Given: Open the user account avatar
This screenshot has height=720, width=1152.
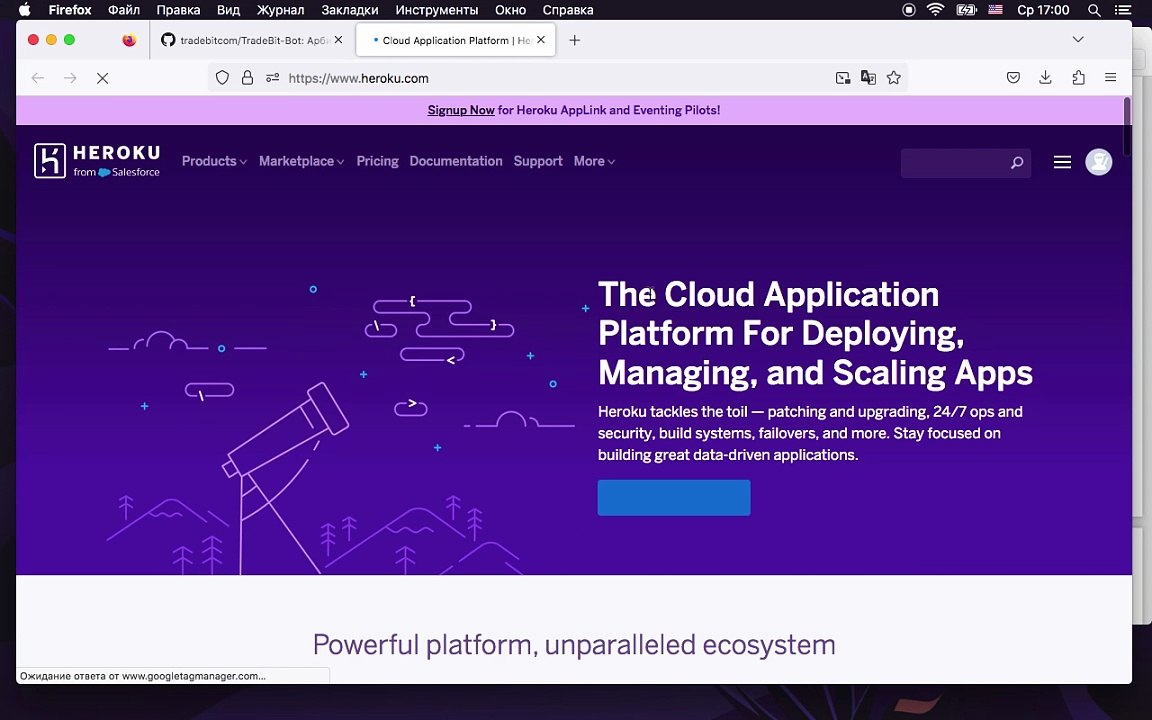Looking at the screenshot, I should click(x=1098, y=162).
